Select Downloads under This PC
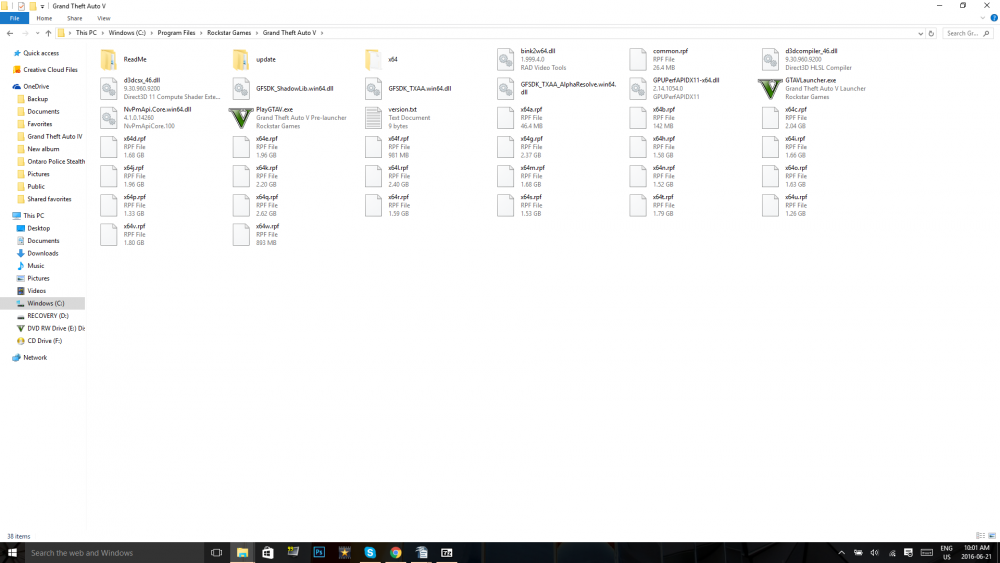Viewport: 1000px width, 563px height. tap(42, 253)
